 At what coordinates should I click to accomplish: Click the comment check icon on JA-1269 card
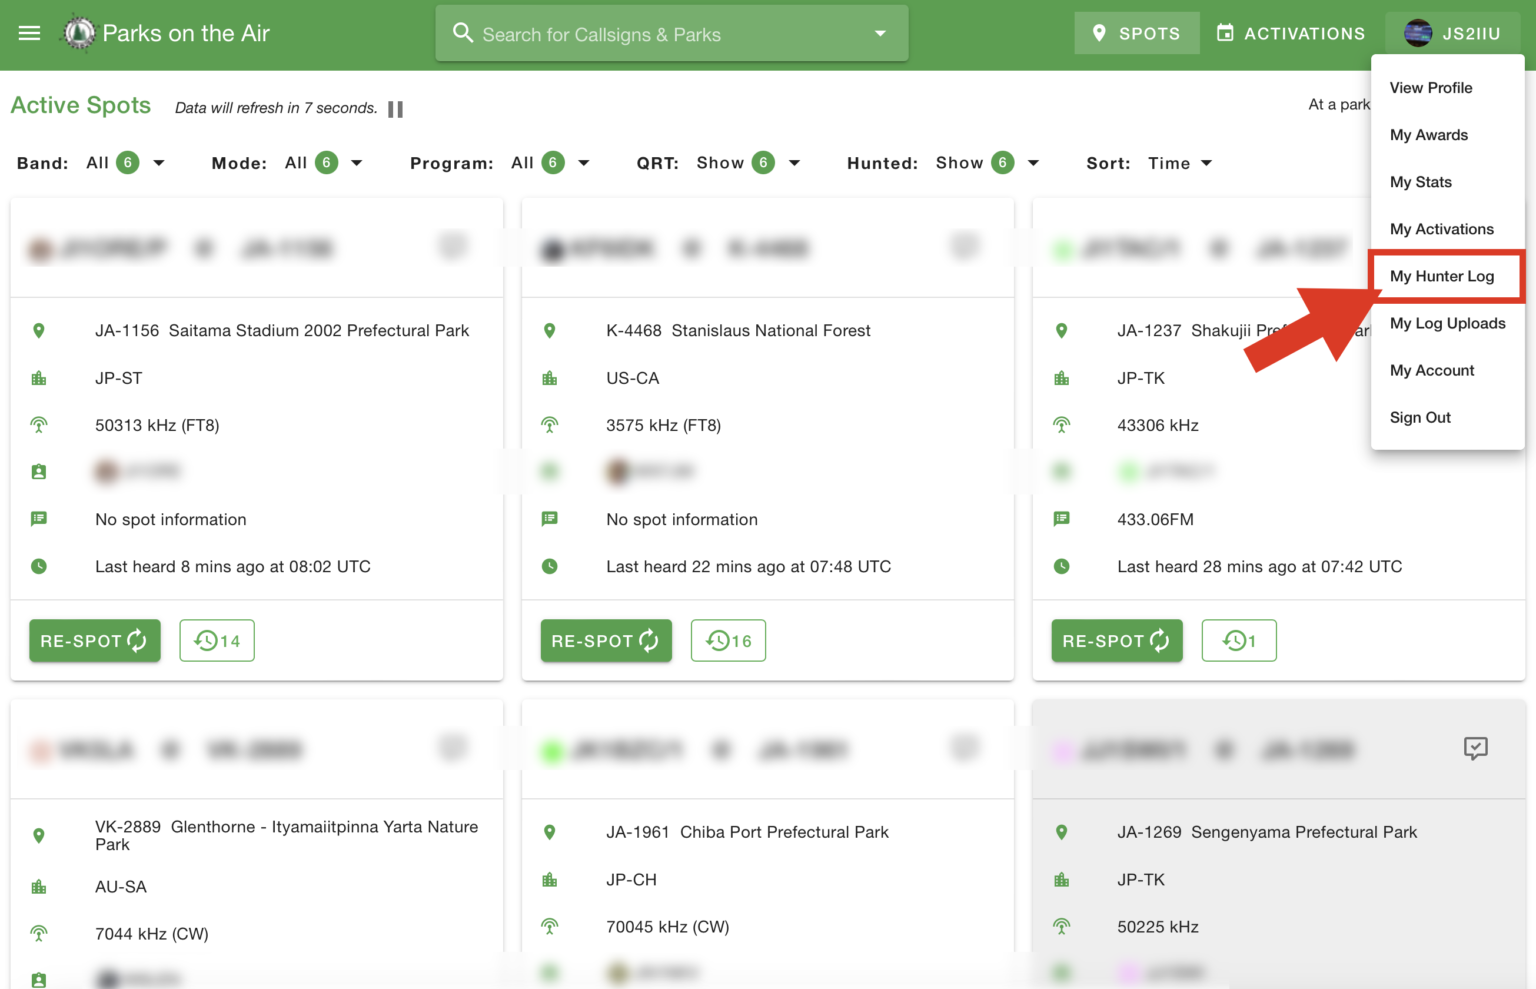pyautogui.click(x=1475, y=748)
